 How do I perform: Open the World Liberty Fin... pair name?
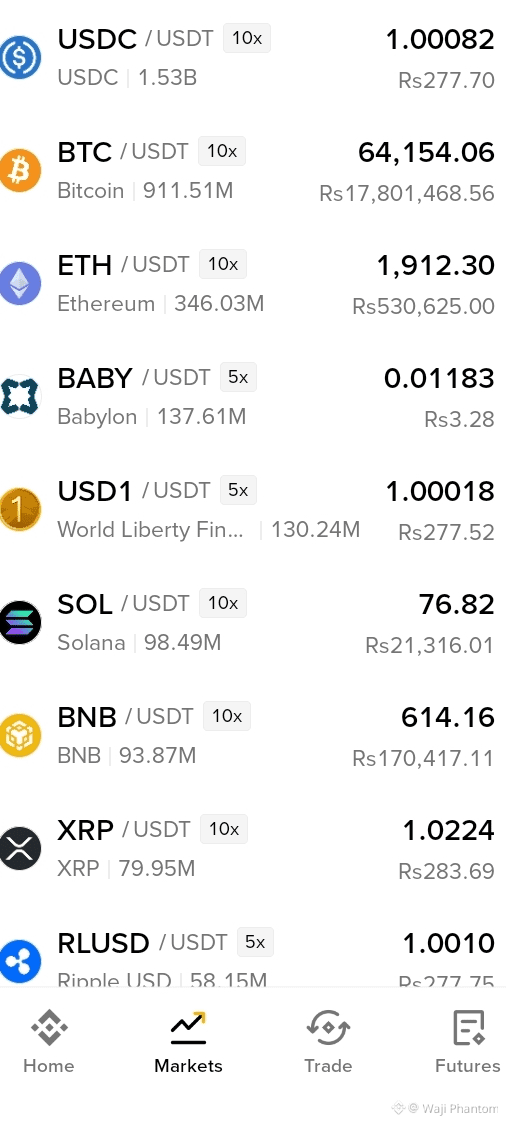(151, 530)
